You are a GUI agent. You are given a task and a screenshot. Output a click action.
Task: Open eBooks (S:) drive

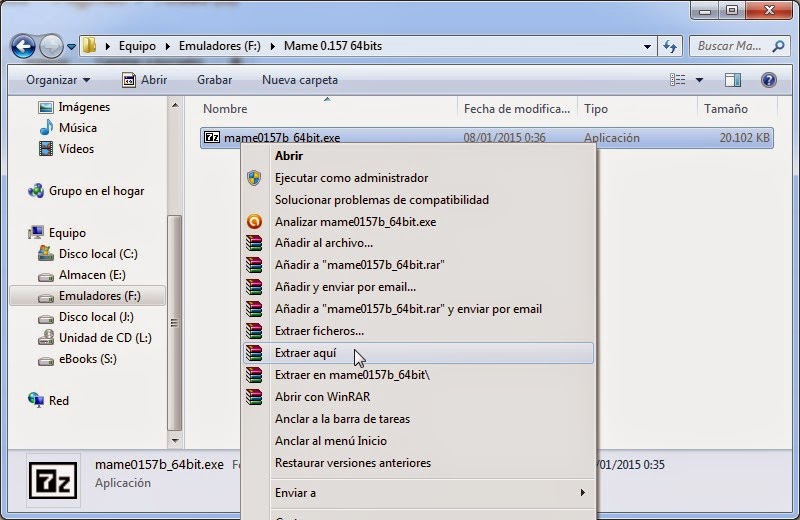coord(78,359)
